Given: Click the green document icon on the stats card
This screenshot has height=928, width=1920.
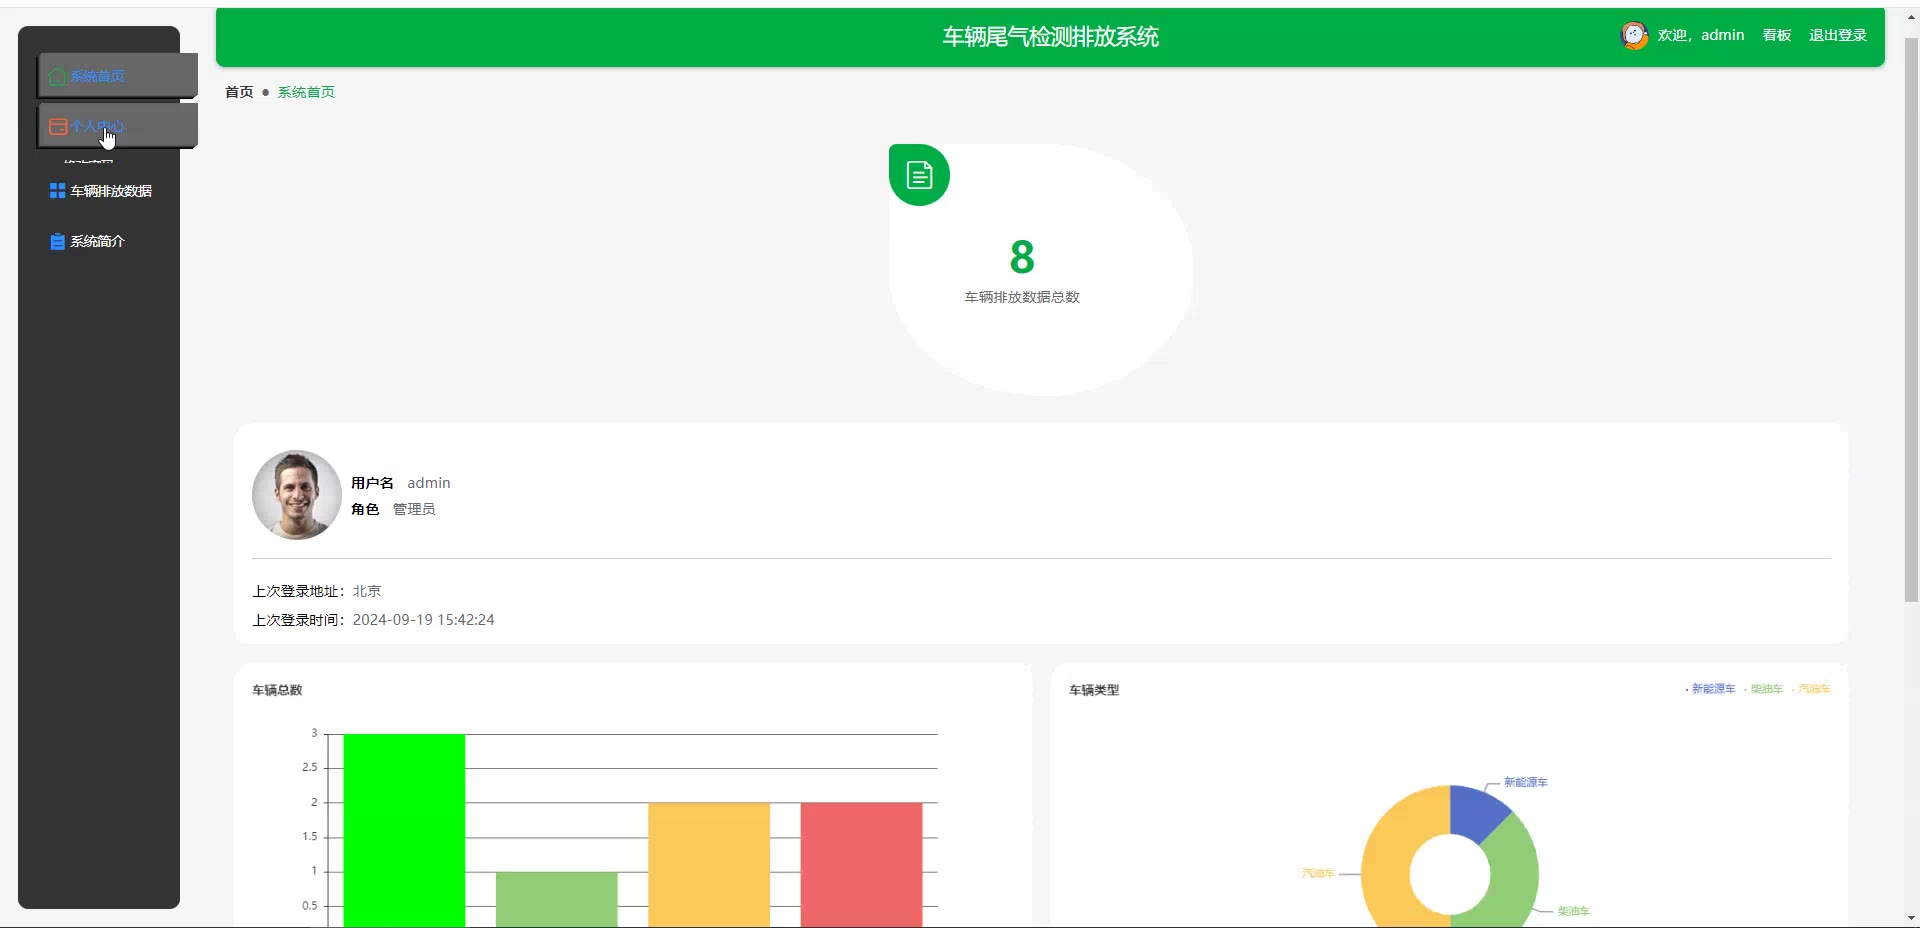Looking at the screenshot, I should tap(919, 175).
